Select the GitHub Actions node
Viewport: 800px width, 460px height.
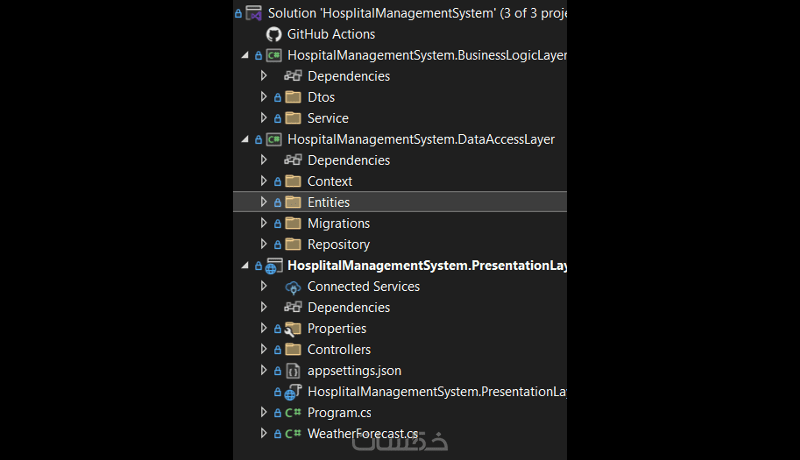click(331, 34)
